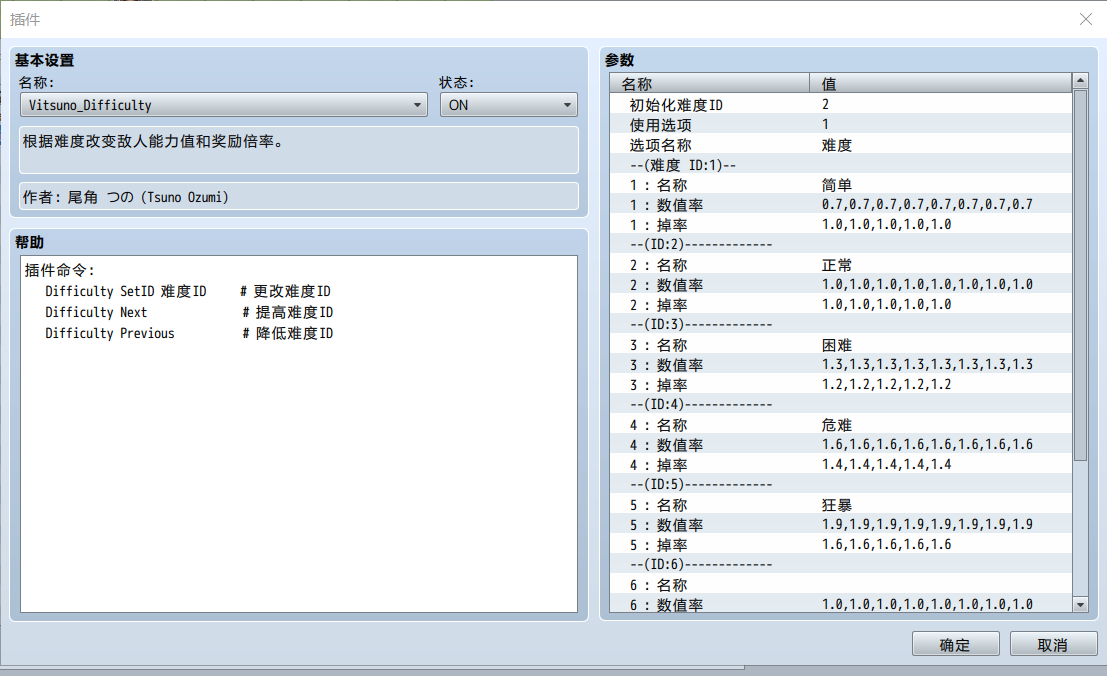1107x676 pixels.
Task: Select the '6 : 名称' parameter row
Action: [x=841, y=584]
